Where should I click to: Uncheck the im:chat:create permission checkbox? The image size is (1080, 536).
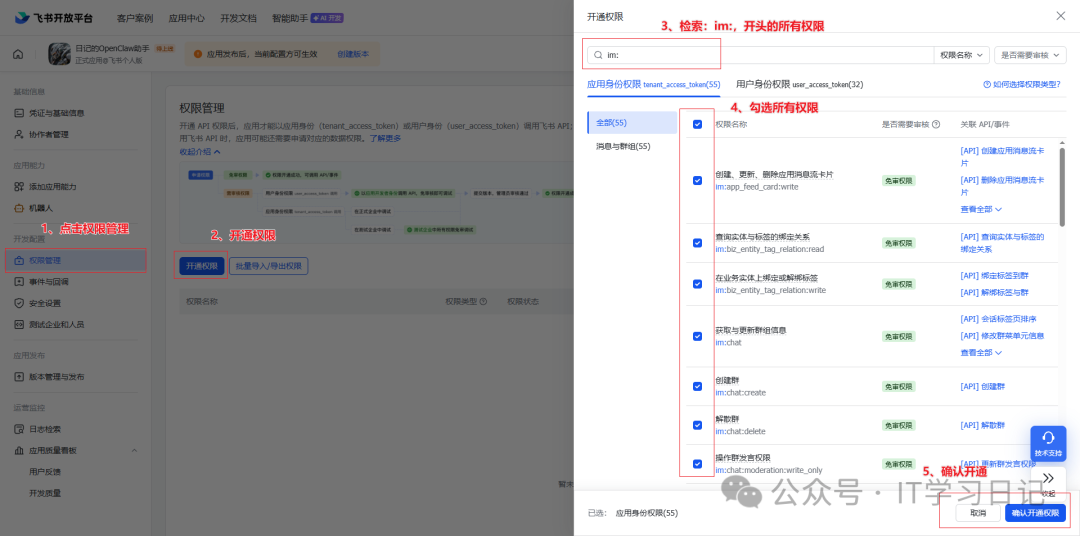click(x=697, y=386)
